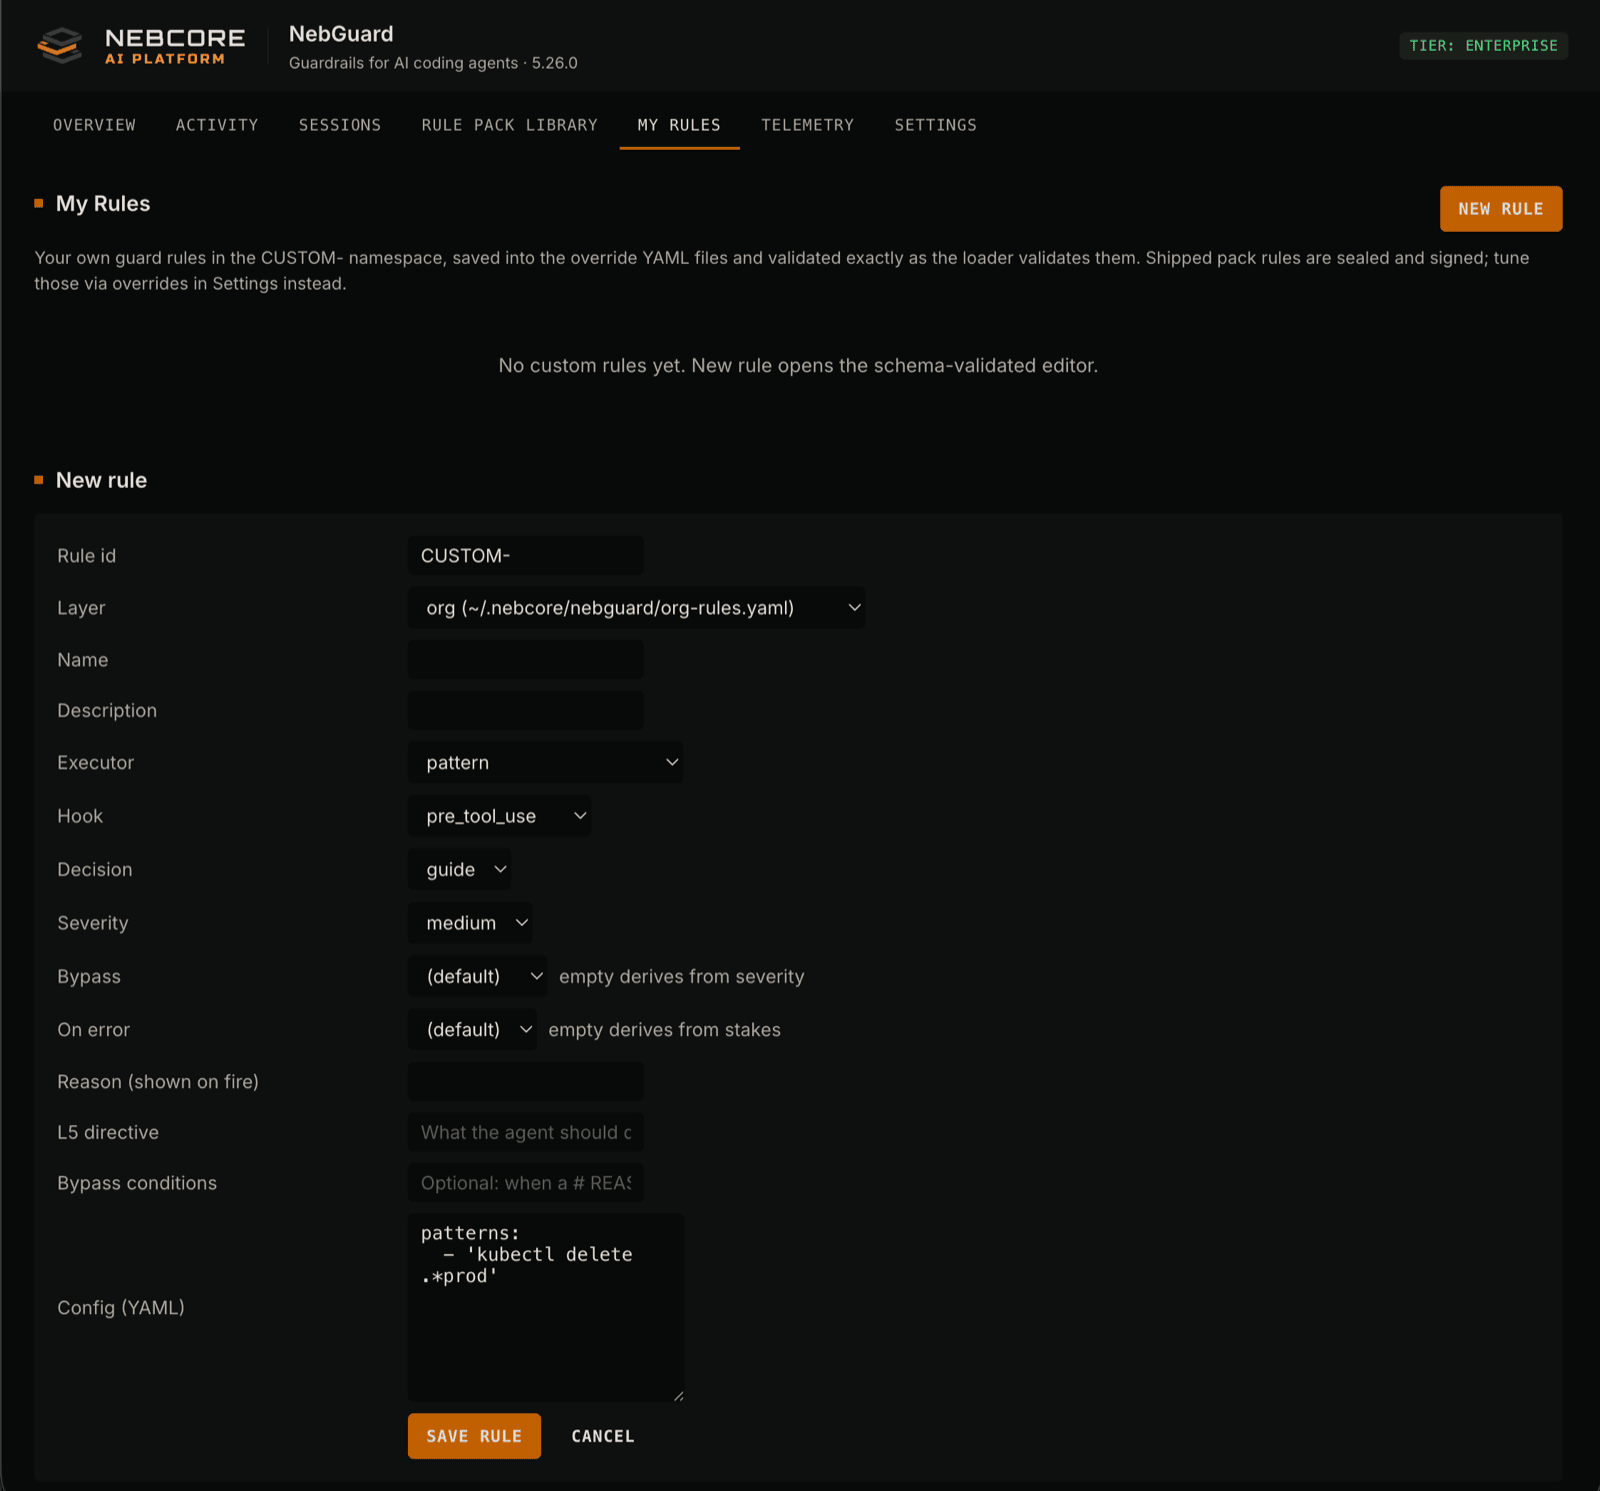
Task: Click 'empty derives from severity' hint
Action: (681, 977)
